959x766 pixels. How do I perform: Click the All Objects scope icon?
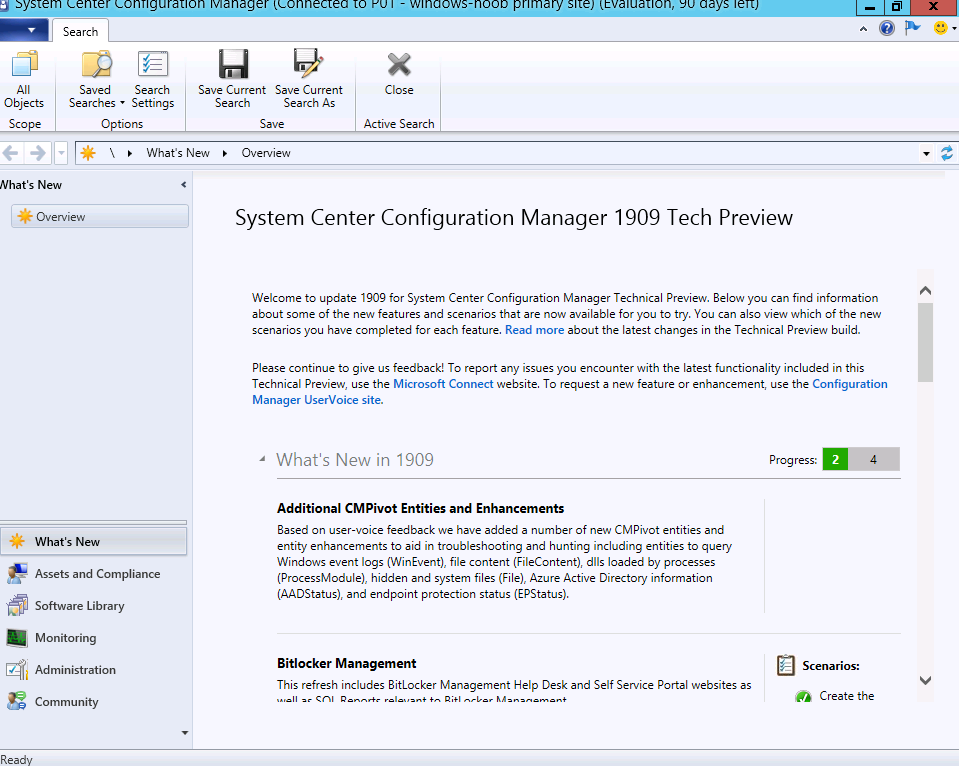click(24, 64)
